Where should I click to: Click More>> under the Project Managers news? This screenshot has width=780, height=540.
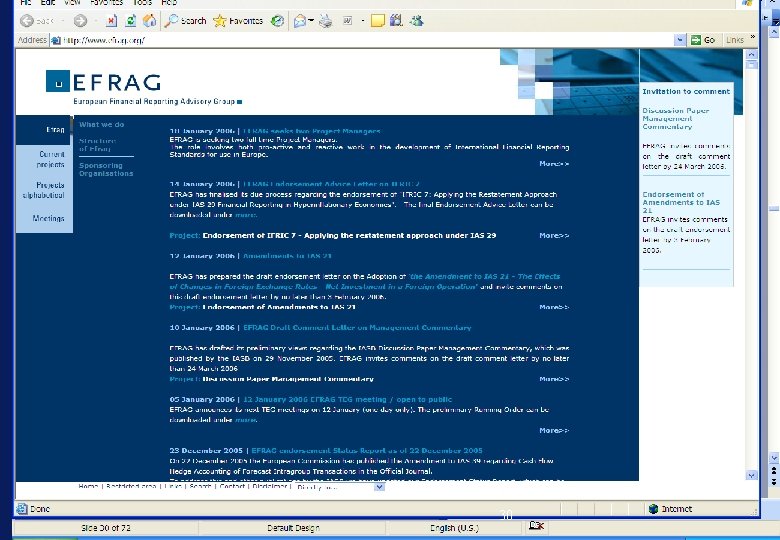click(x=554, y=164)
